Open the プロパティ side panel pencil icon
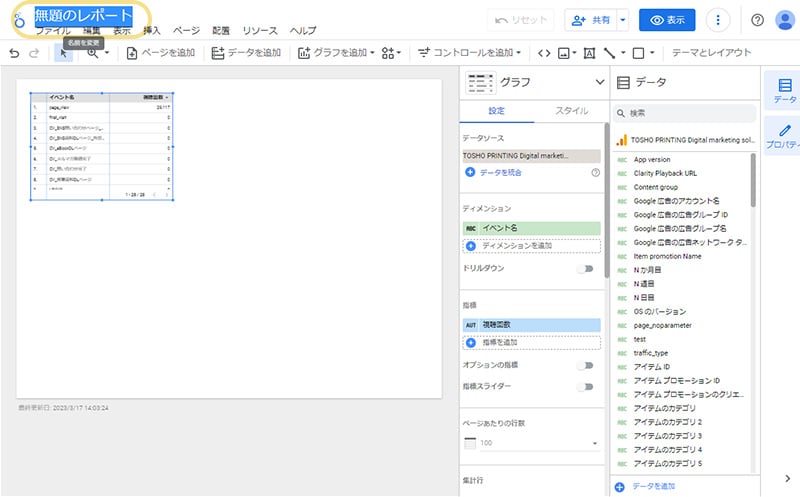Viewport: 800px width, 497px height. 784,136
